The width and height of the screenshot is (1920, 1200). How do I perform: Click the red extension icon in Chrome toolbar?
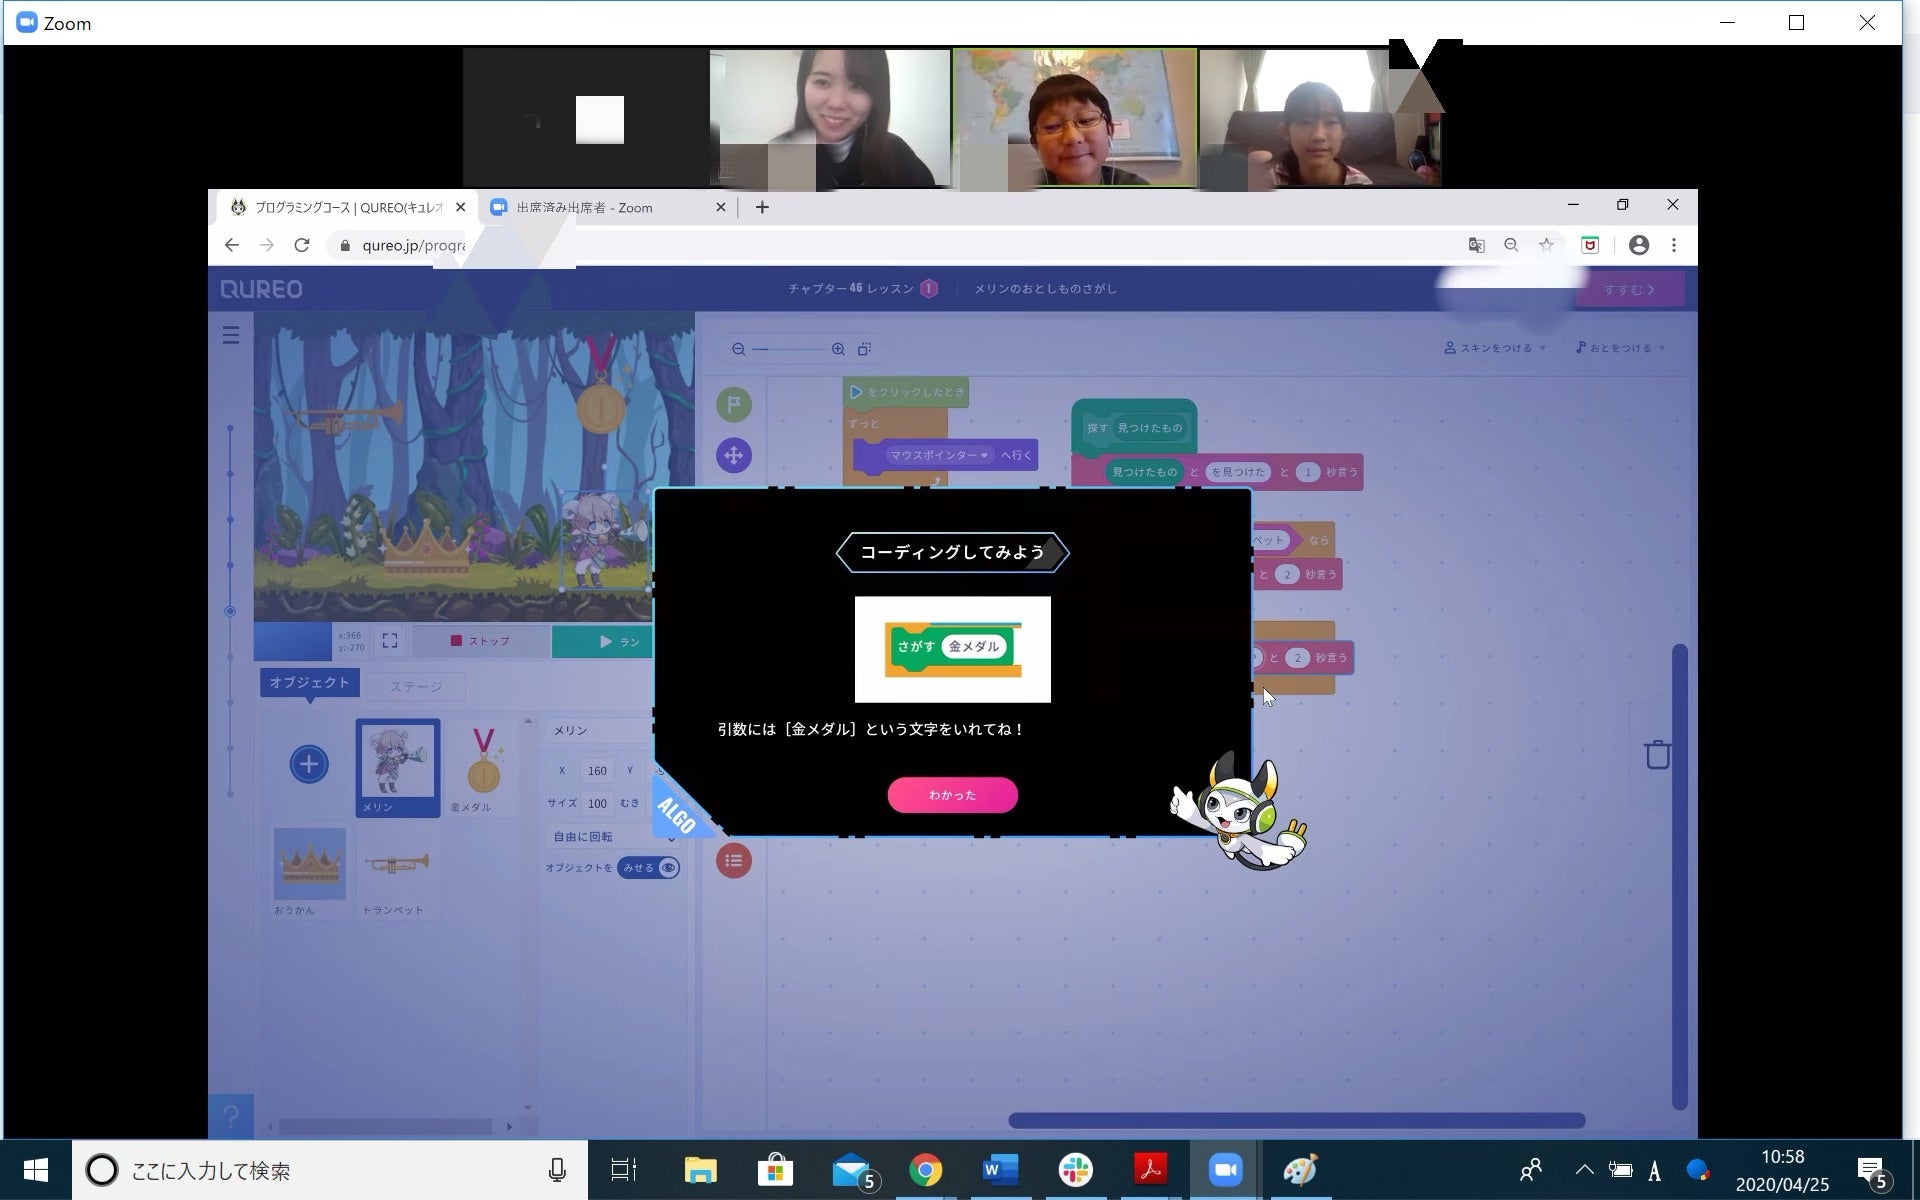[x=1590, y=245]
